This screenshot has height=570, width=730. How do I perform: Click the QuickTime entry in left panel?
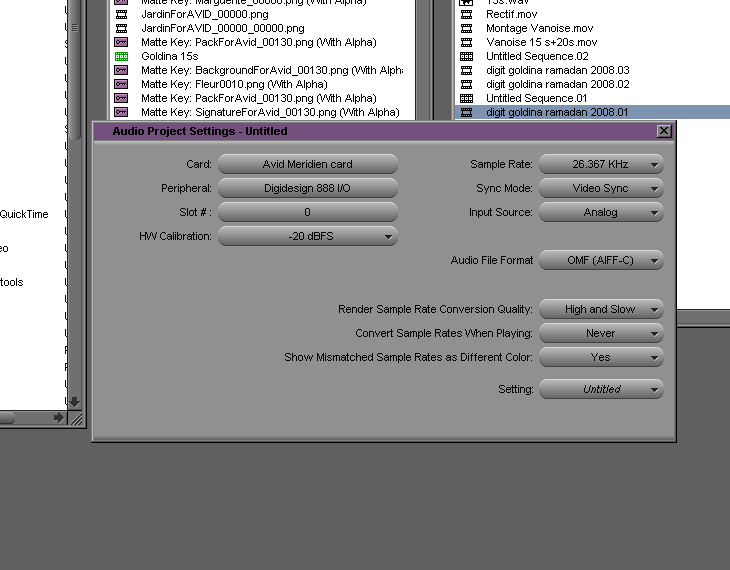tap(24, 214)
